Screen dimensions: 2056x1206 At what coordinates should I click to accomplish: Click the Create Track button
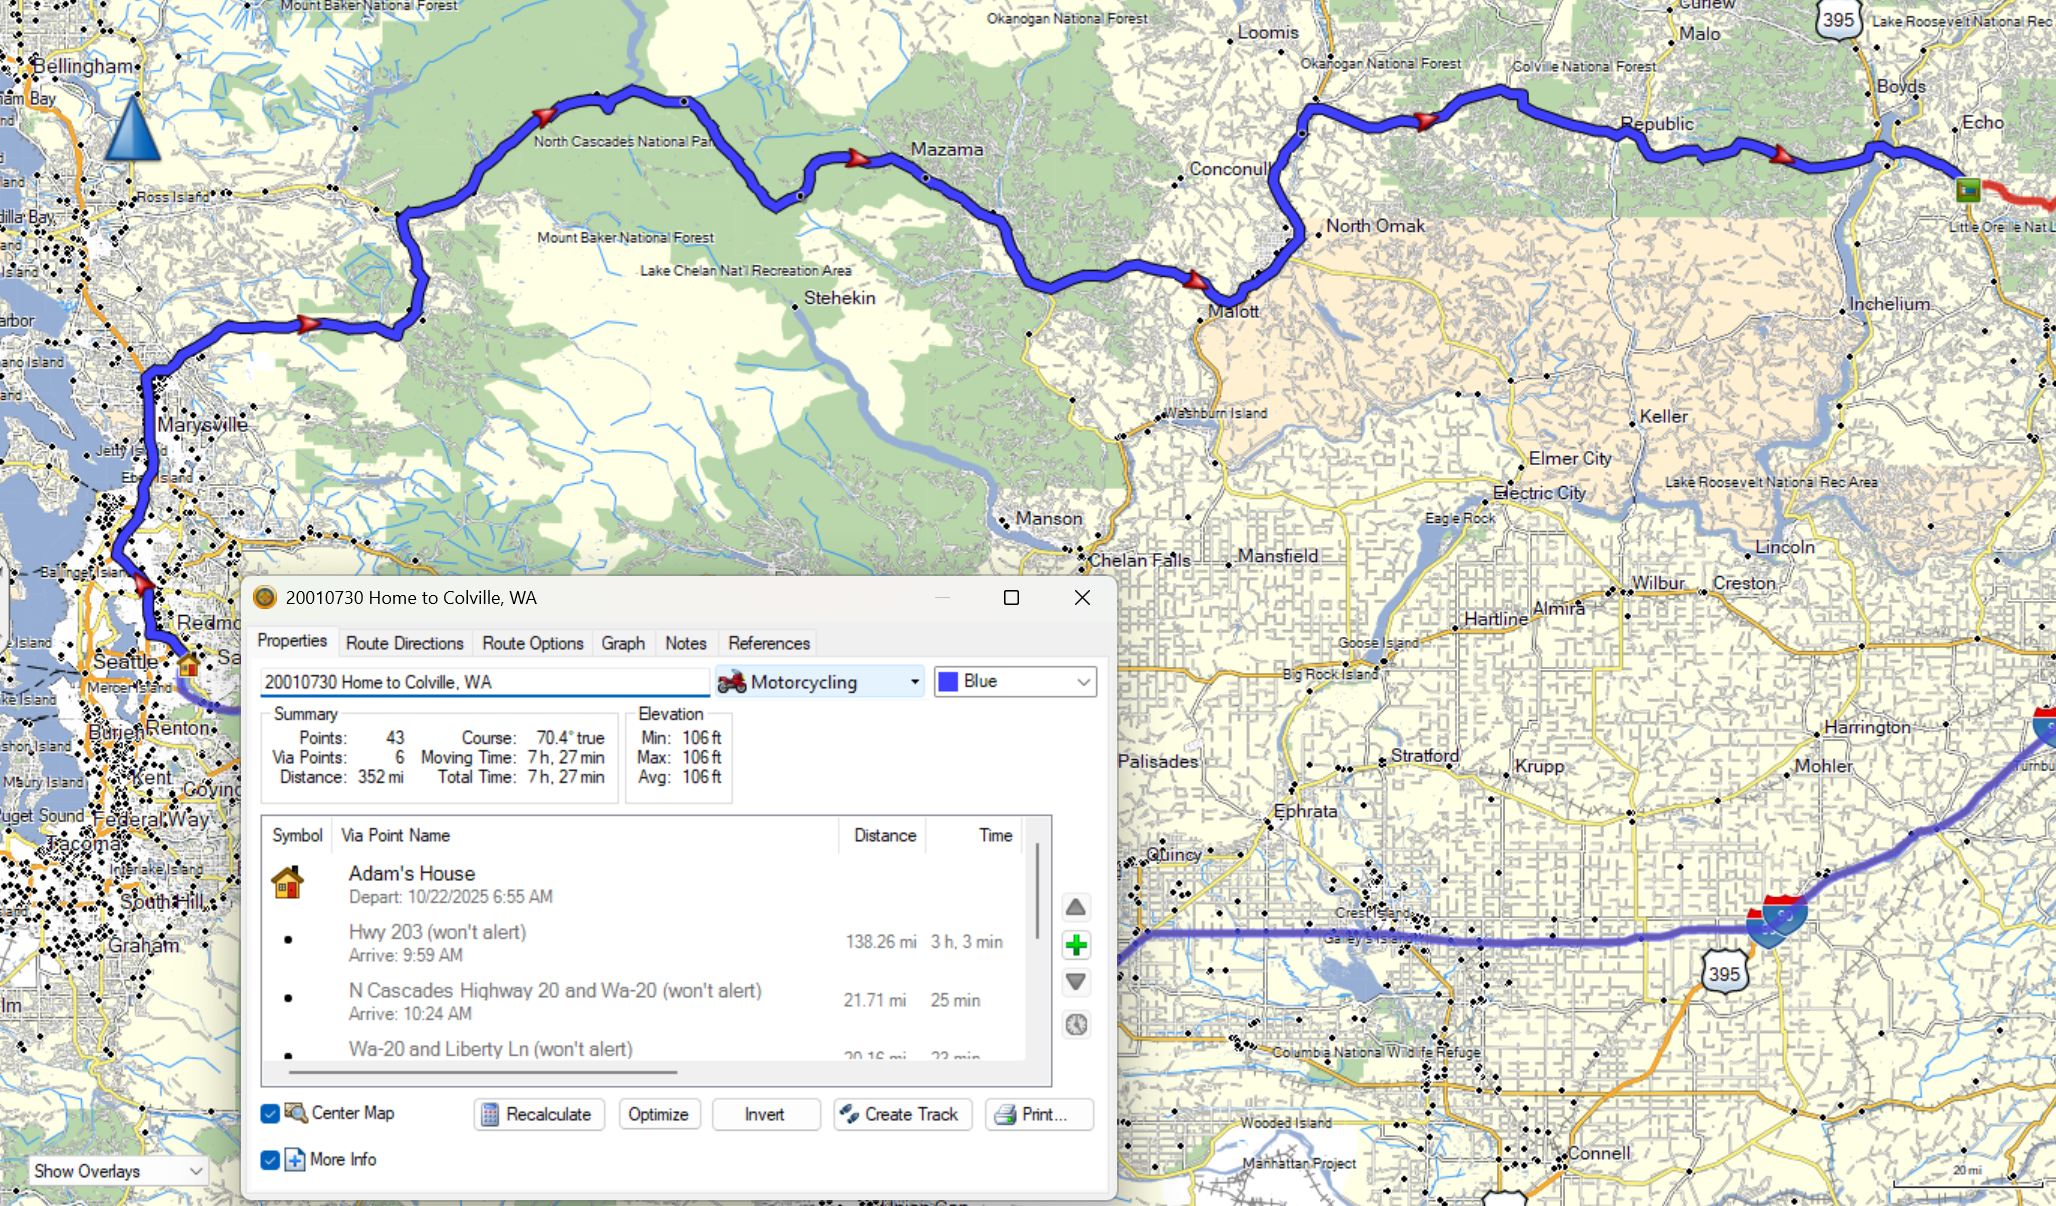(902, 1114)
